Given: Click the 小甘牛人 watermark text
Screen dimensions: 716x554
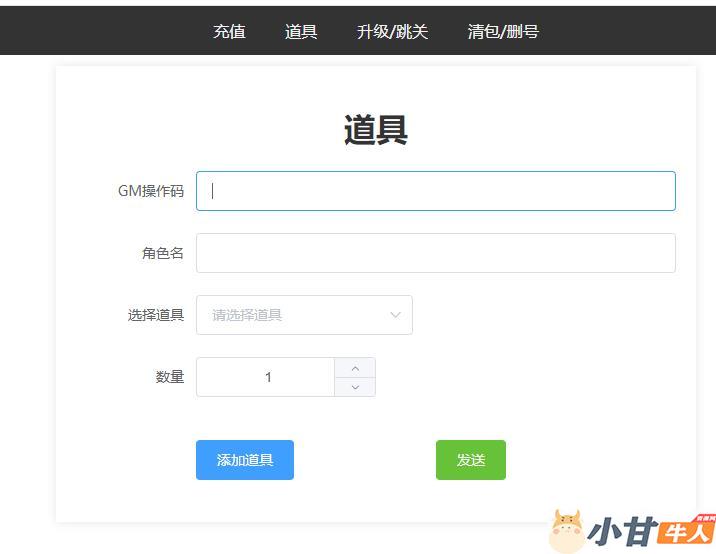Looking at the screenshot, I should click(x=650, y=532).
